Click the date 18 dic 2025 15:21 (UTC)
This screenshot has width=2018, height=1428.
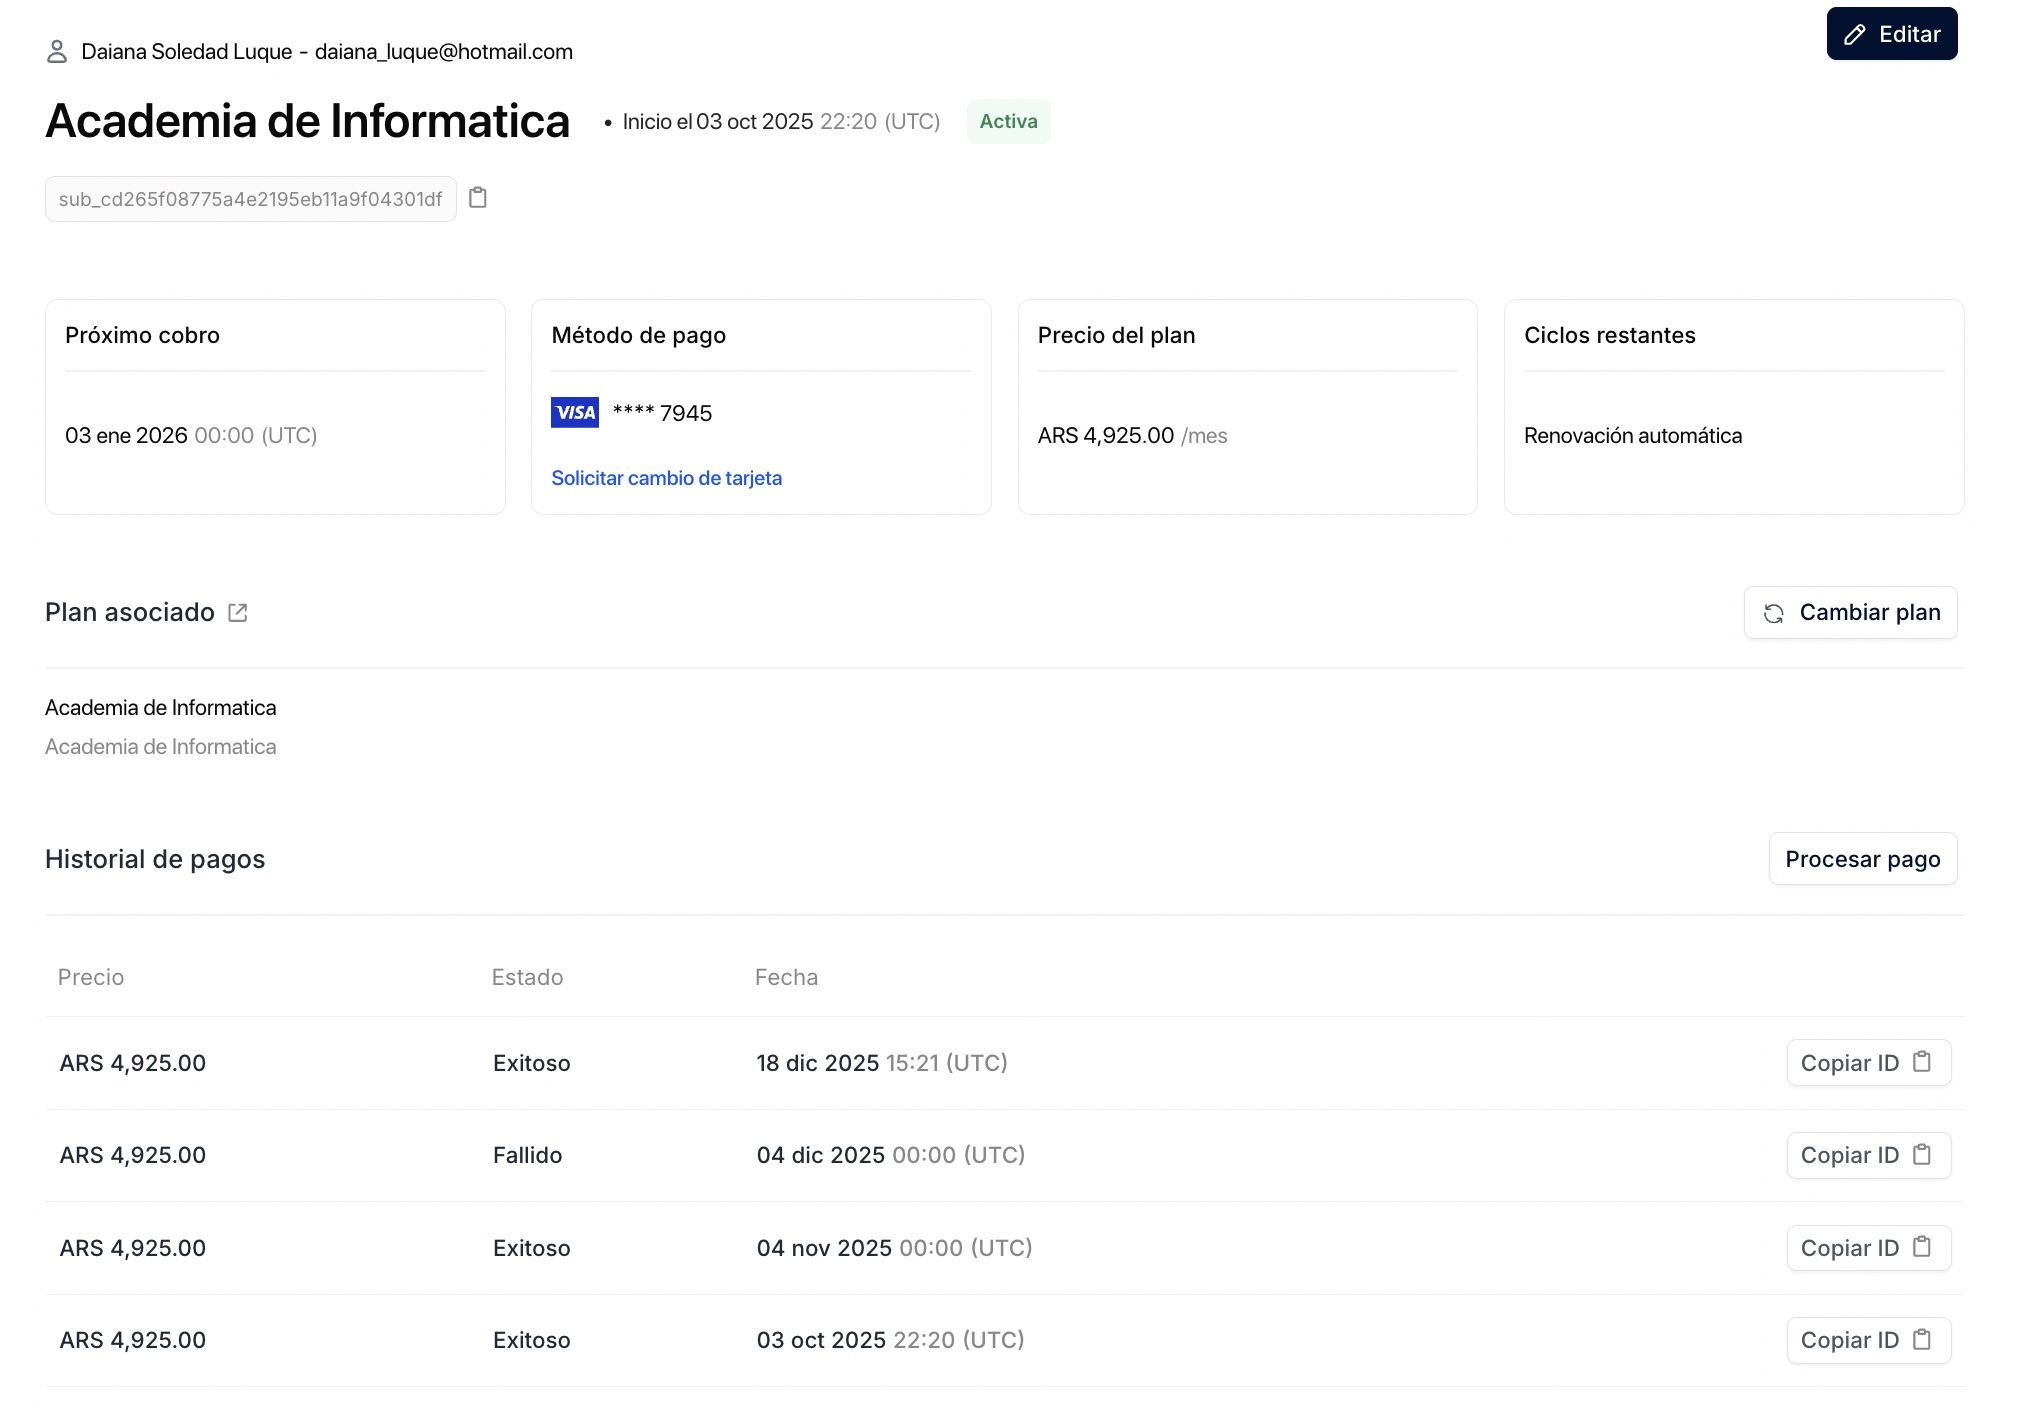[882, 1063]
